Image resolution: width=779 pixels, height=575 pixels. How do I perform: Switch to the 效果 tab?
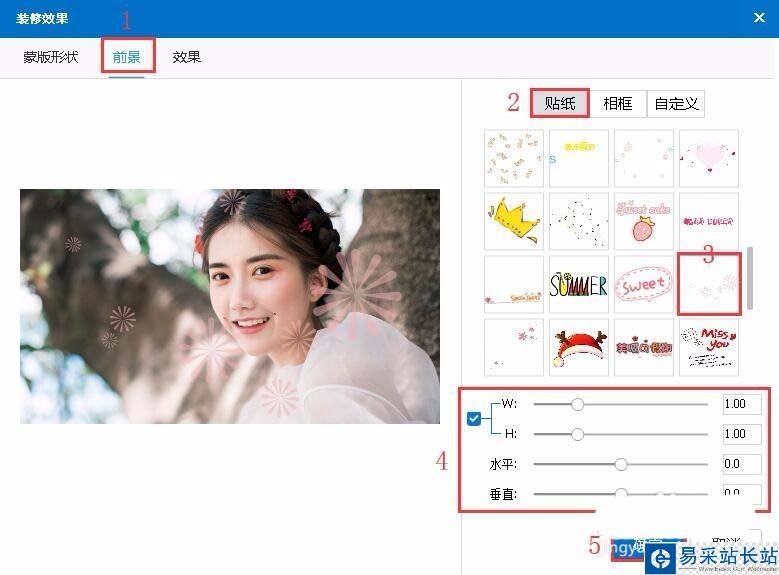point(186,57)
